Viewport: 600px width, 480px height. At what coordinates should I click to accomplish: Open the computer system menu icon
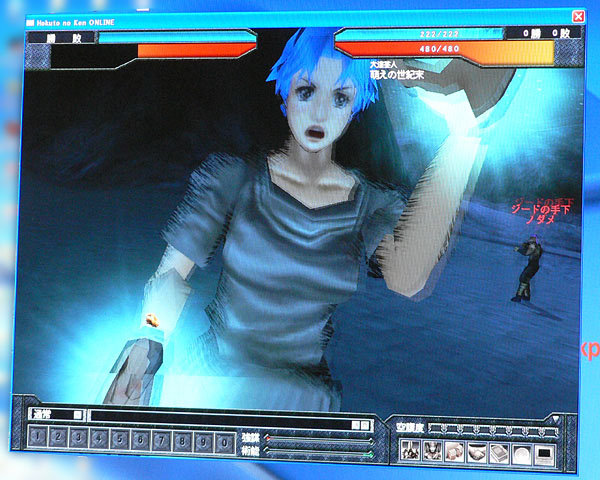click(x=545, y=456)
